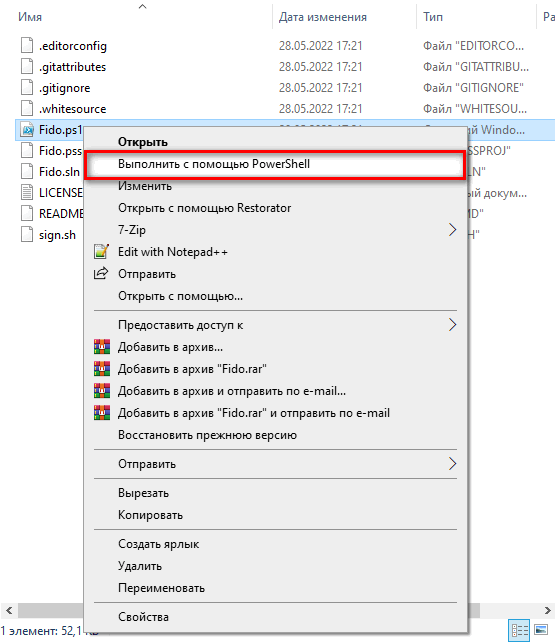Select the sign.sh file
This screenshot has width=555, height=643.
[57, 235]
